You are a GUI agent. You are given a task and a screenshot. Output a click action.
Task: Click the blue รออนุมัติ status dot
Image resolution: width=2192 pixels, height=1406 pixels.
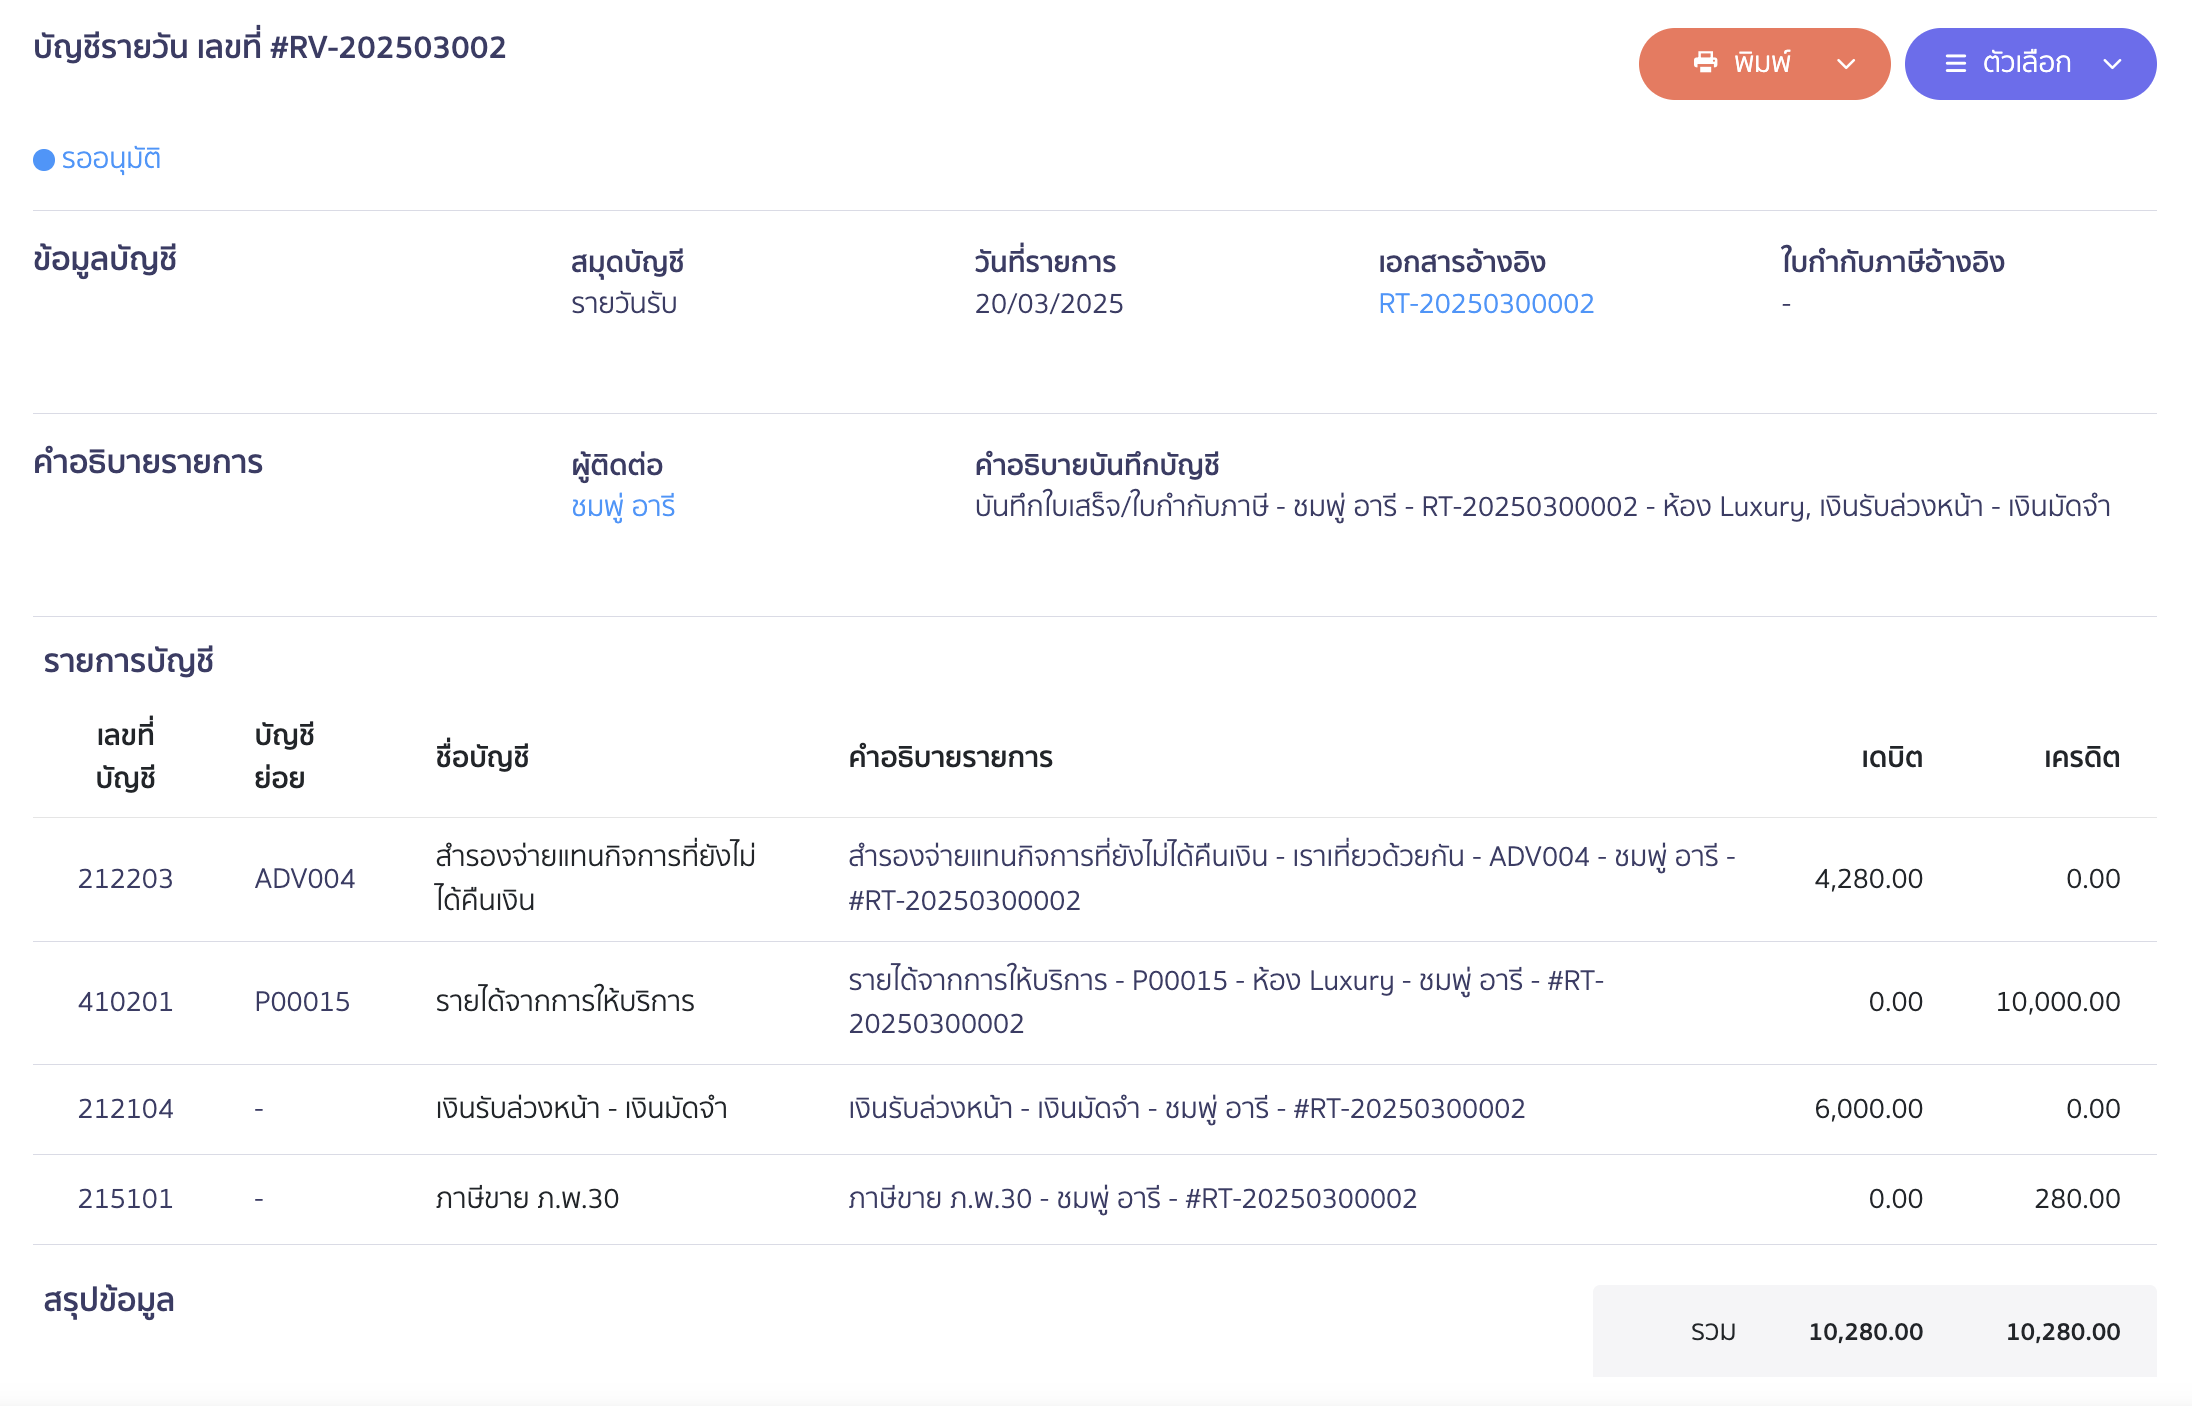[x=44, y=160]
